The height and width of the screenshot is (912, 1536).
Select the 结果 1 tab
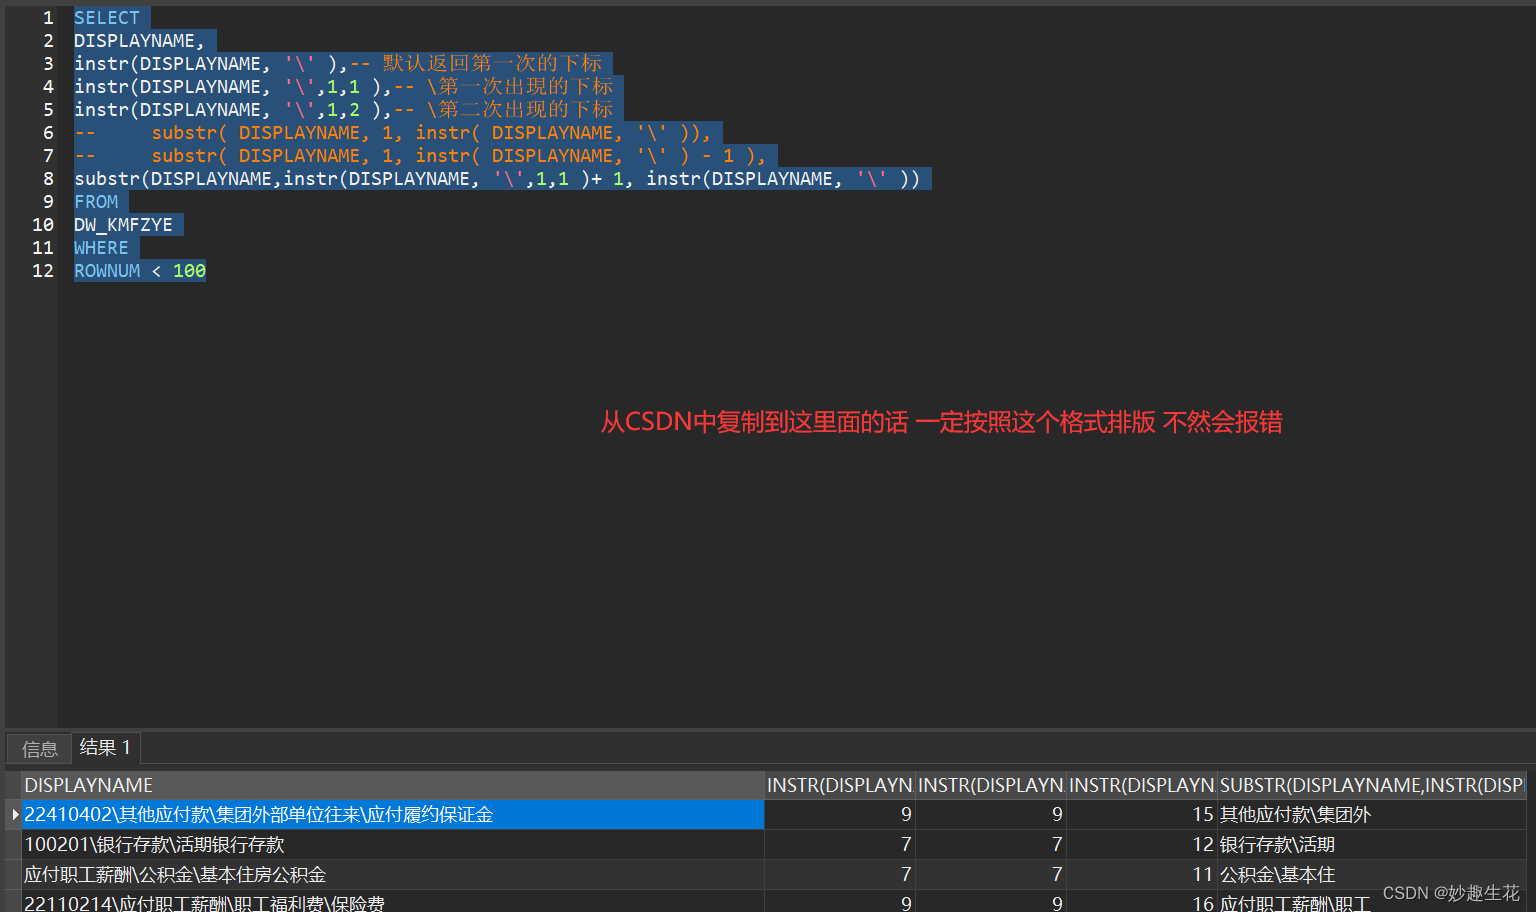pyautogui.click(x=105, y=747)
